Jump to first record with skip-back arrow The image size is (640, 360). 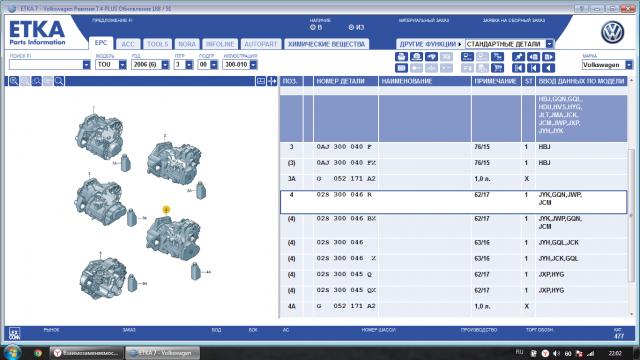(x=518, y=68)
